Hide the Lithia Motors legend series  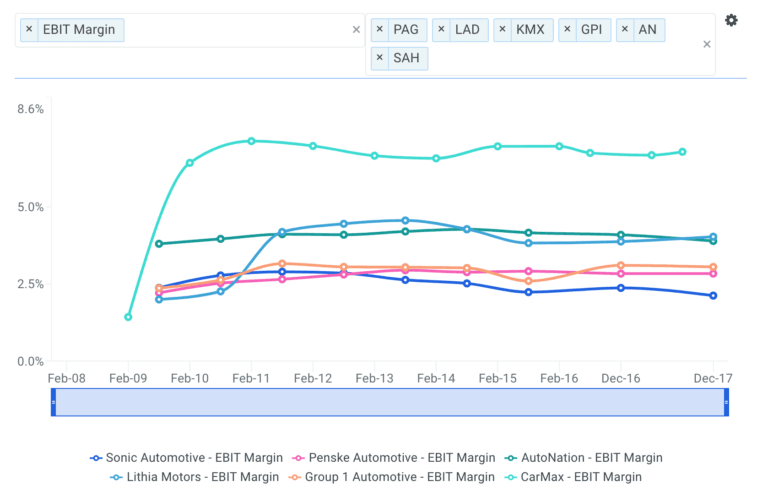[187, 477]
